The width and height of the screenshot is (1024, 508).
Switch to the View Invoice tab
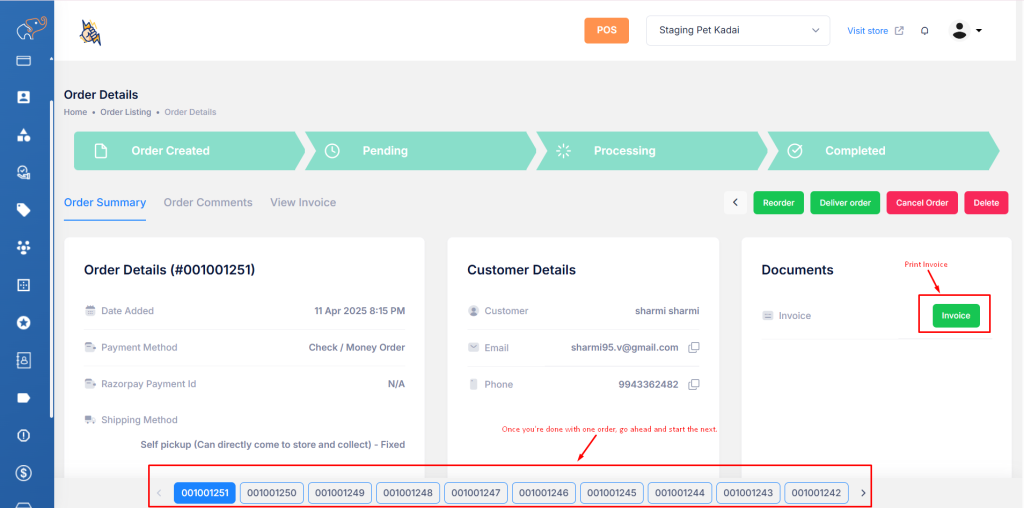303,202
